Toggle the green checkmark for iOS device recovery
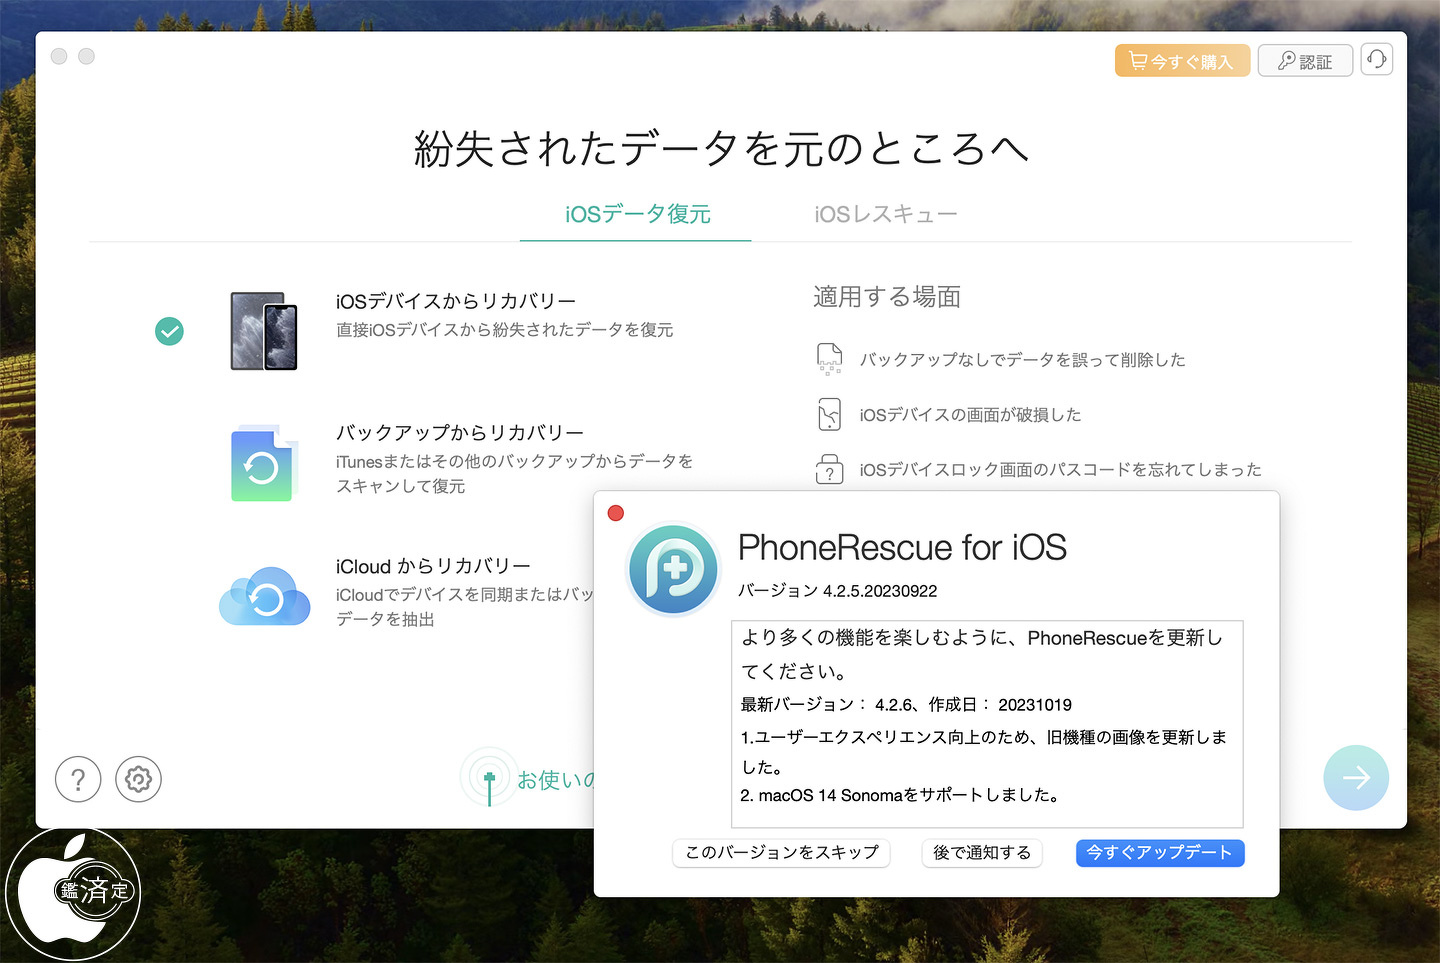This screenshot has height=963, width=1440. [170, 331]
